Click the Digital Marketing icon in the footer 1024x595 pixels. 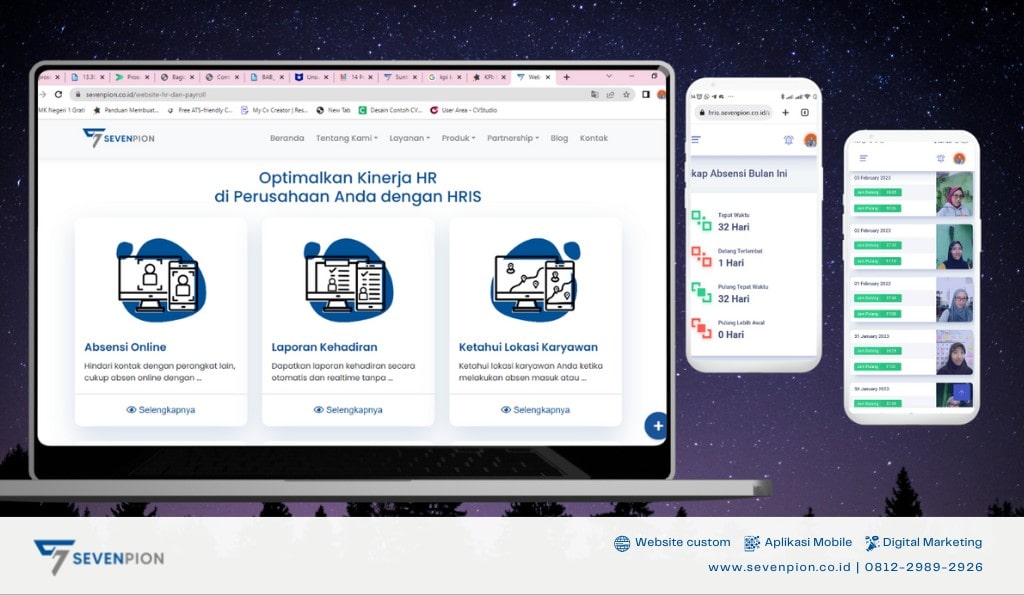[872, 543]
